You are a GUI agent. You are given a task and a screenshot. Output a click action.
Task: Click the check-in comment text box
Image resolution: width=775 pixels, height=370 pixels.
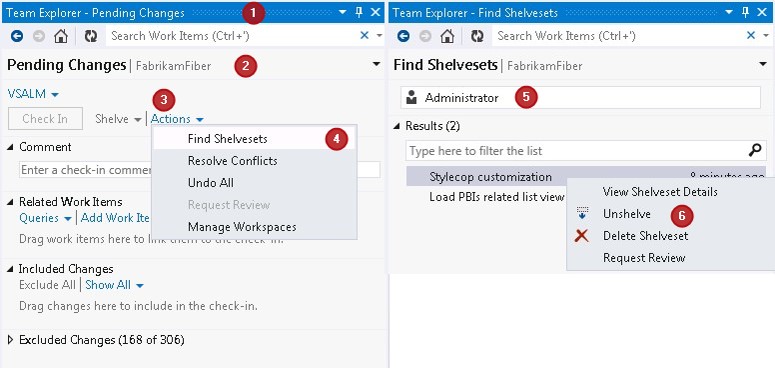200,169
